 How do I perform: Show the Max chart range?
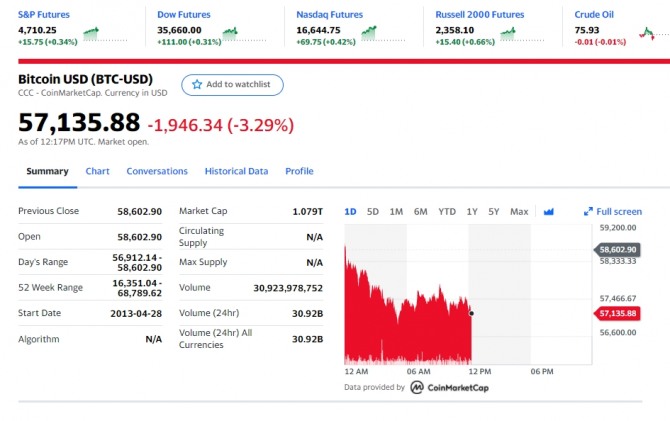[x=519, y=211]
